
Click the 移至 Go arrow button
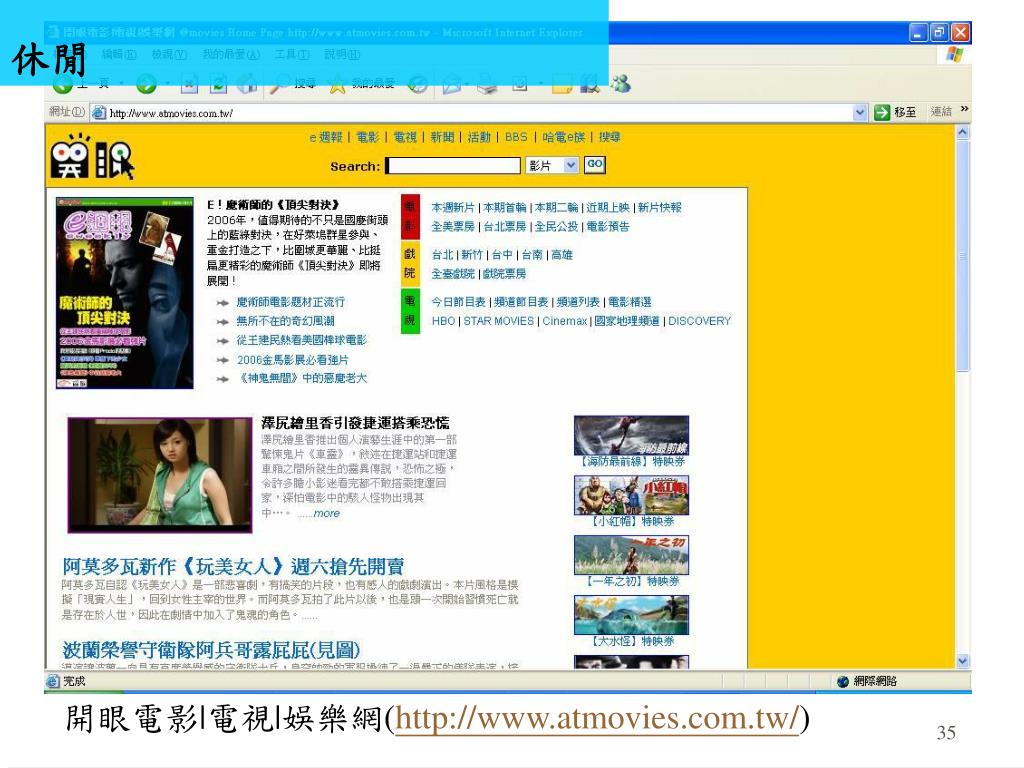pos(895,112)
